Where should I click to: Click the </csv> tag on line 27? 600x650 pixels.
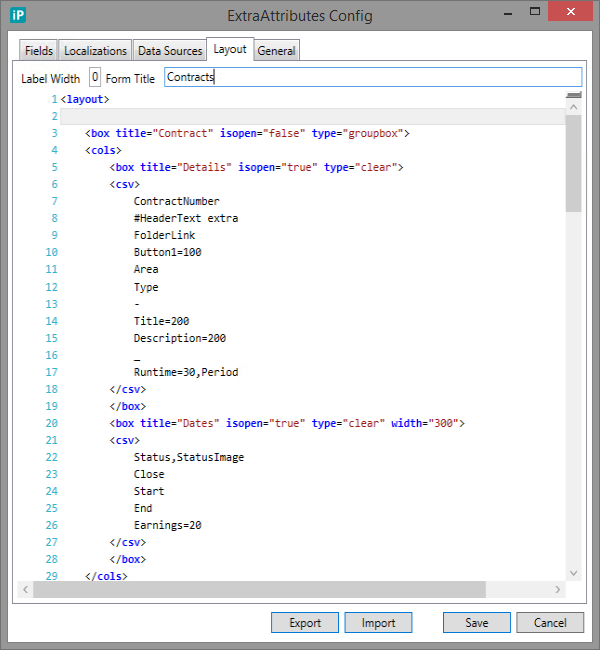pyautogui.click(x=128, y=543)
